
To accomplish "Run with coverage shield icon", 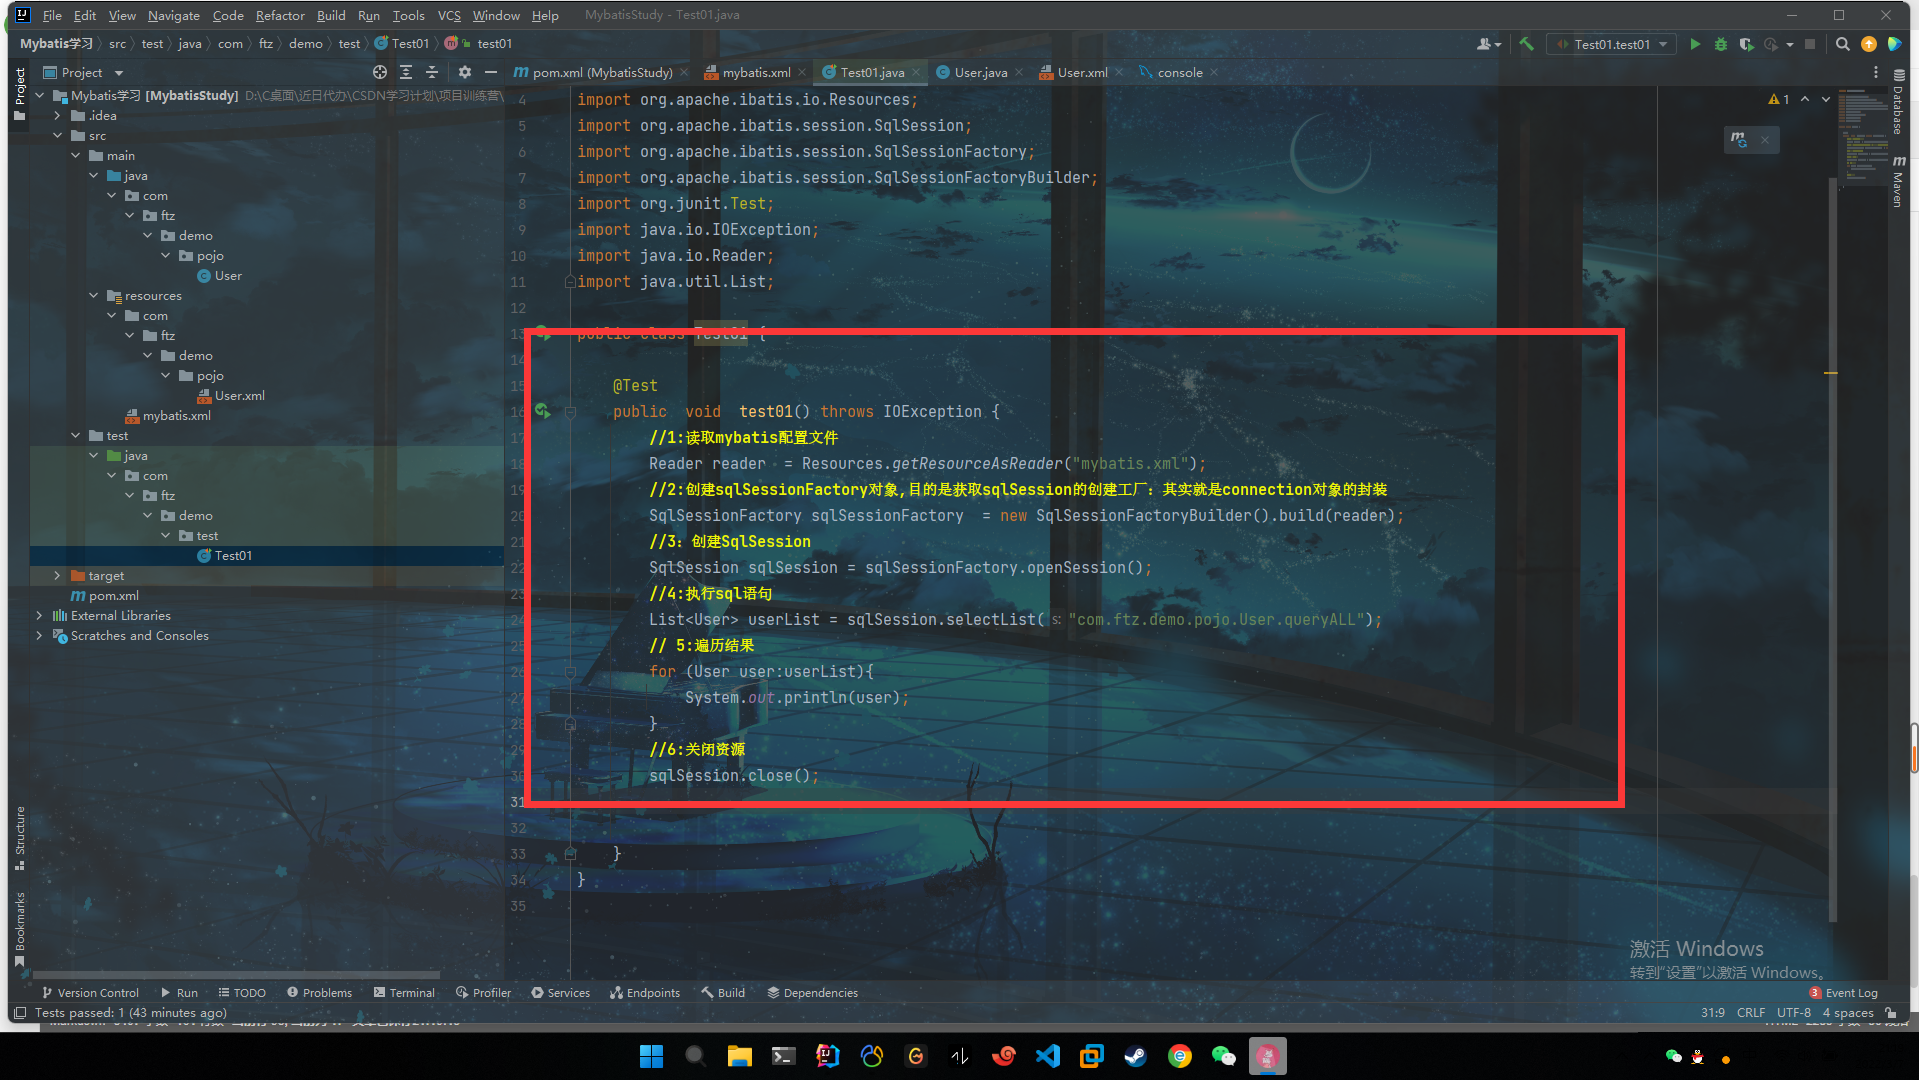I will click(x=1746, y=44).
